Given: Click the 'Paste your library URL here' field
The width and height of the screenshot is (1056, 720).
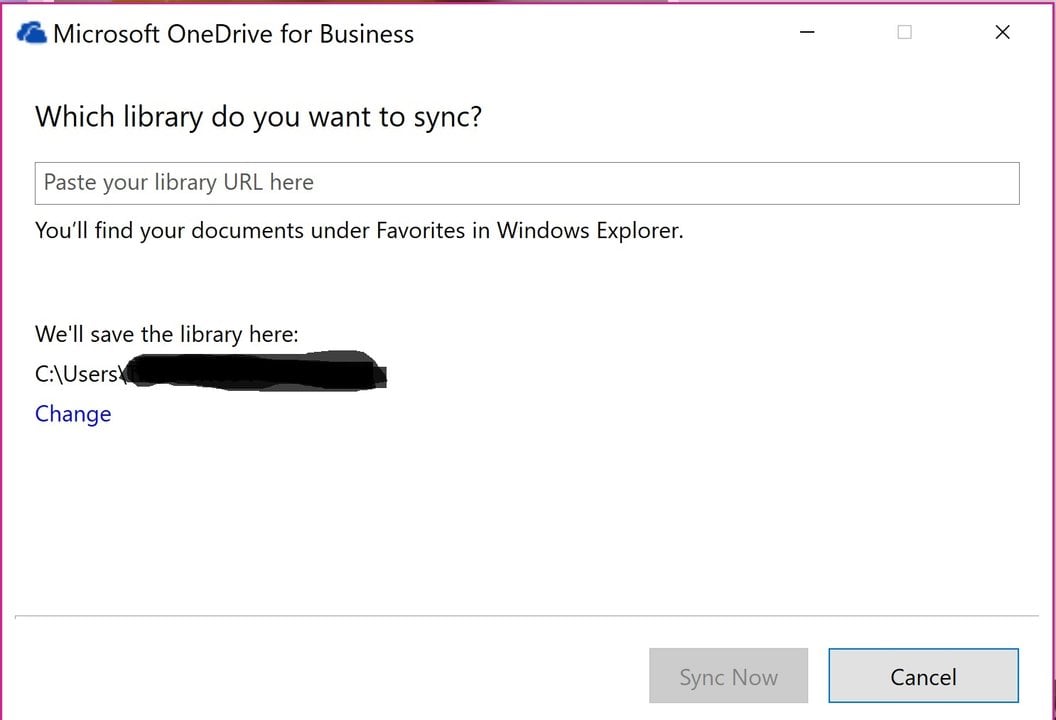Looking at the screenshot, I should (x=527, y=183).
